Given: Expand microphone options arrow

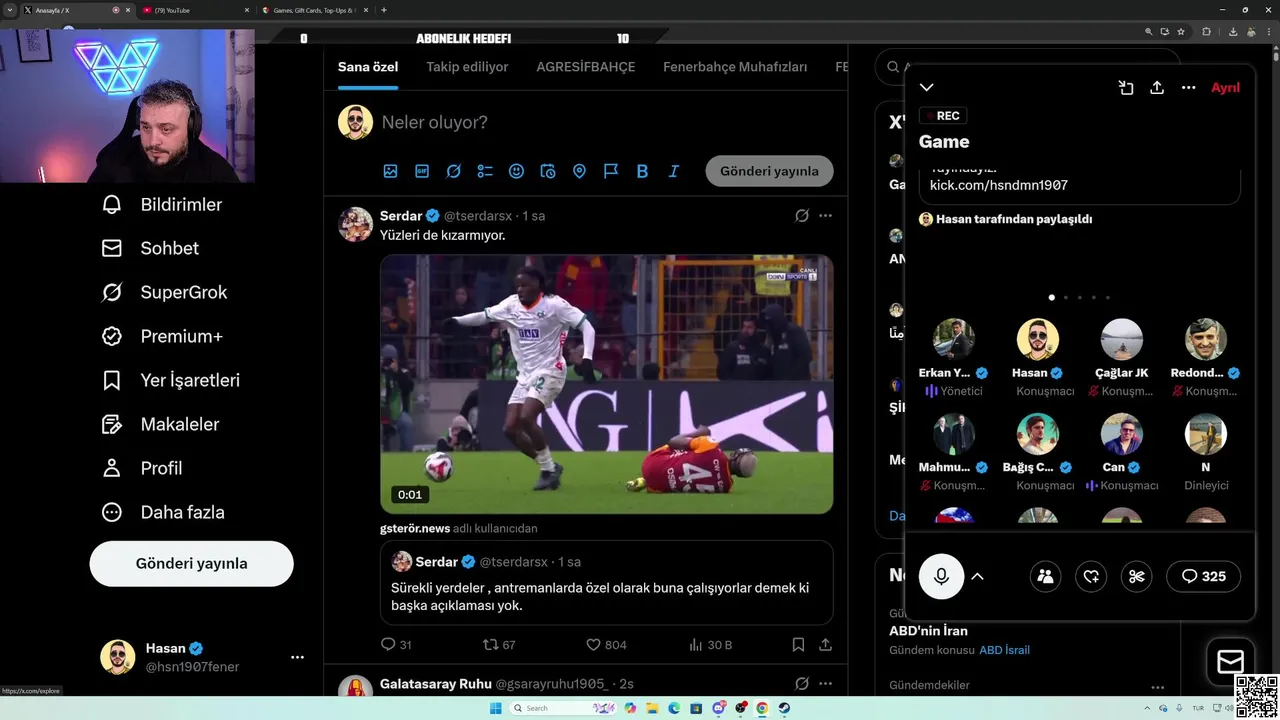Looking at the screenshot, I should tap(978, 576).
